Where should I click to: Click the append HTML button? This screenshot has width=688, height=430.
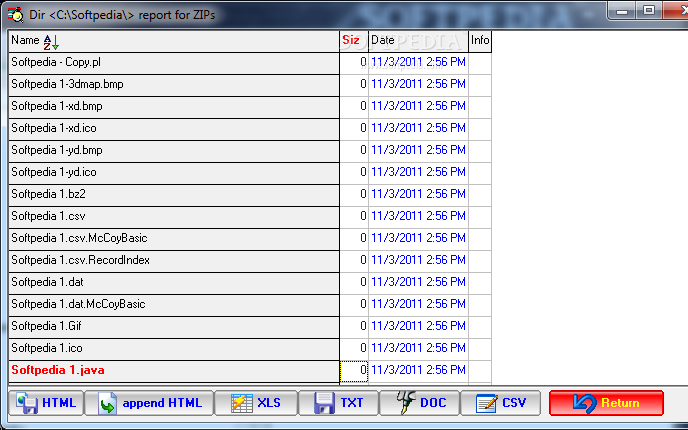[x=149, y=402]
